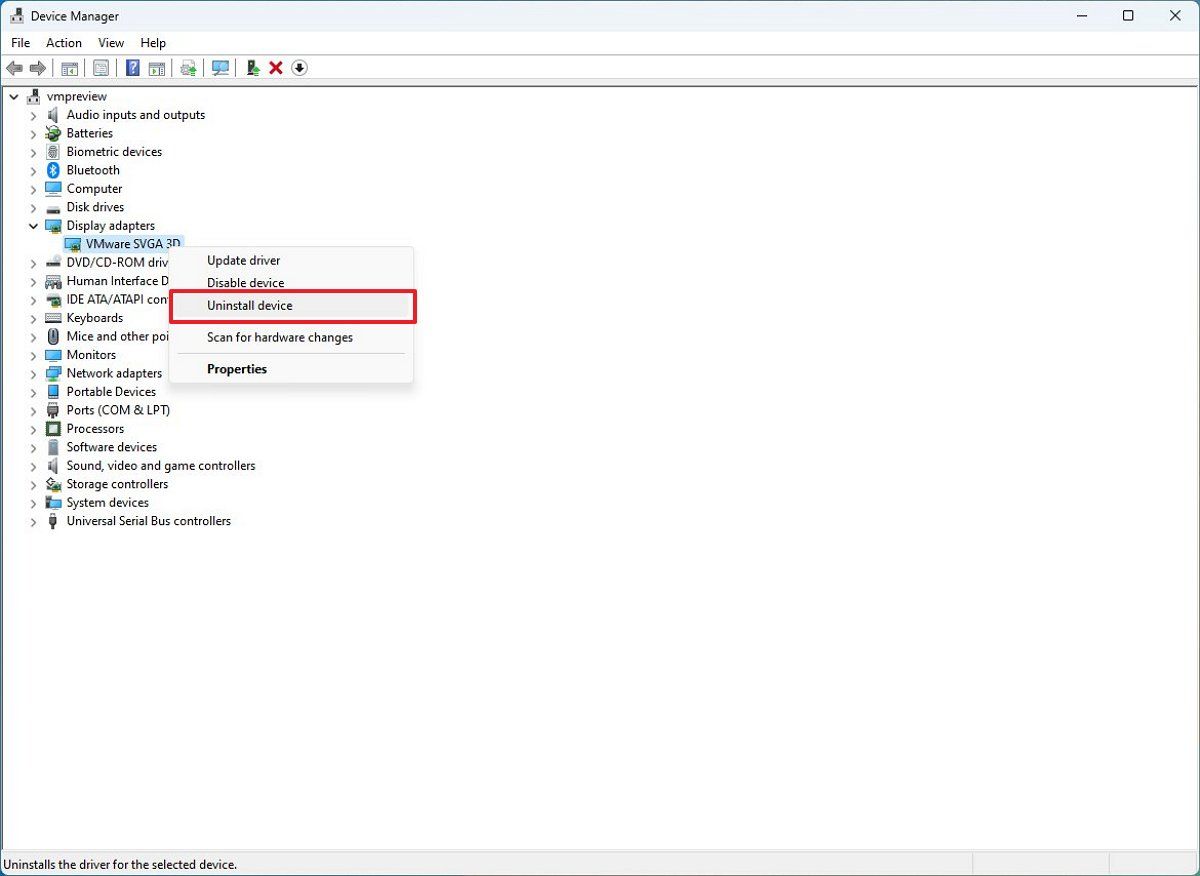Open the View menu

[110, 43]
